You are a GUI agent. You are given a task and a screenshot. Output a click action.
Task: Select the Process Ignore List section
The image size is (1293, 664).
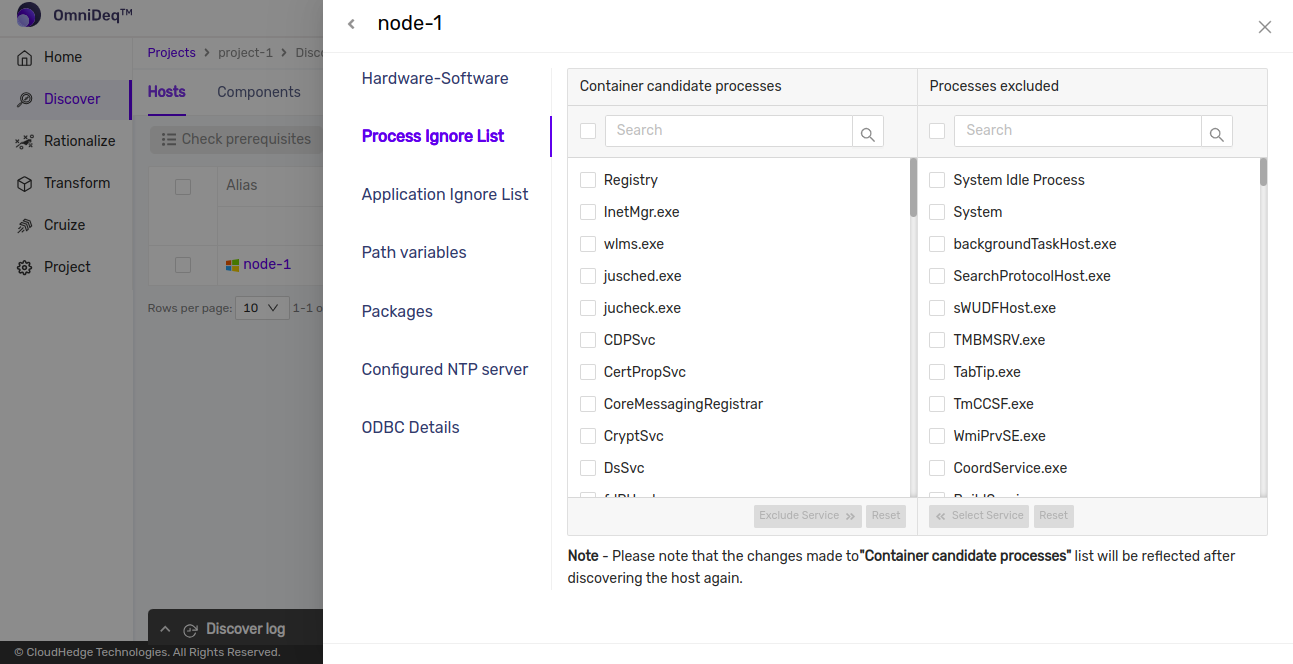(433, 136)
